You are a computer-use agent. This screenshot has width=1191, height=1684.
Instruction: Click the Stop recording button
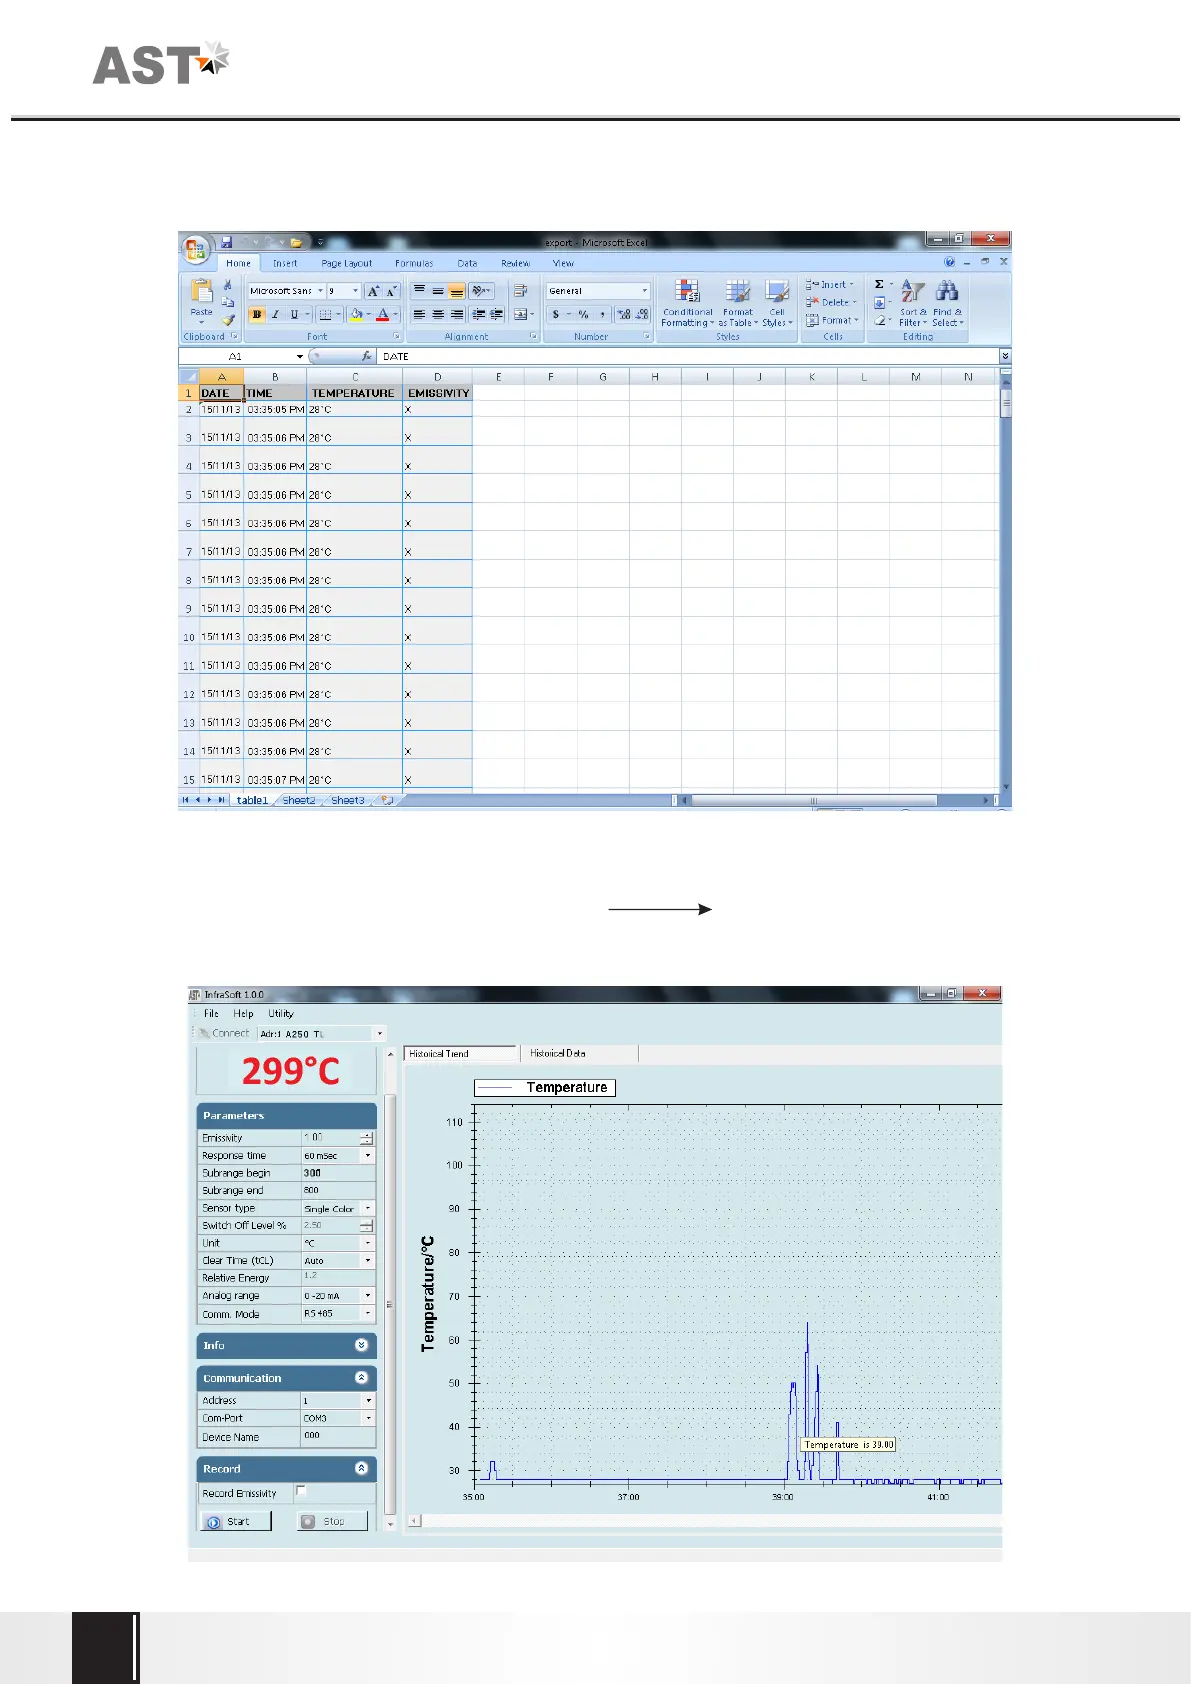[x=332, y=1521]
